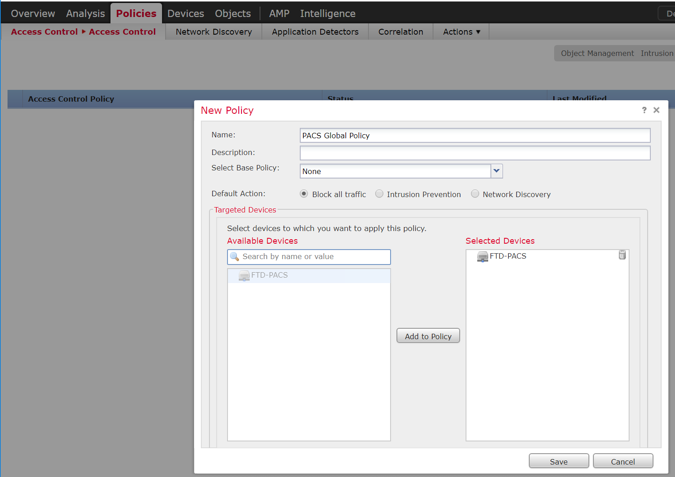Viewport: 675px width, 477px height.
Task: Delete FTD-PACS from Selected Devices using trash icon
Action: [622, 255]
